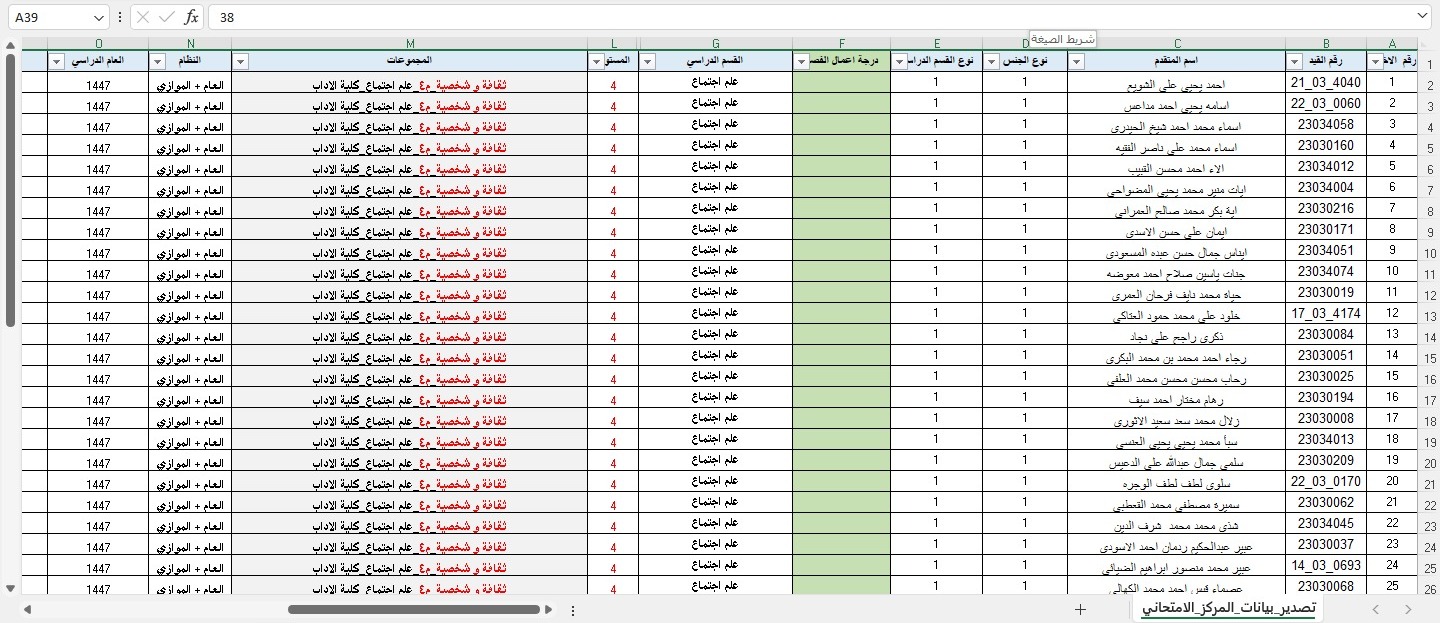
Task: Open the Name Box dropdown arrow
Action: coord(98,17)
